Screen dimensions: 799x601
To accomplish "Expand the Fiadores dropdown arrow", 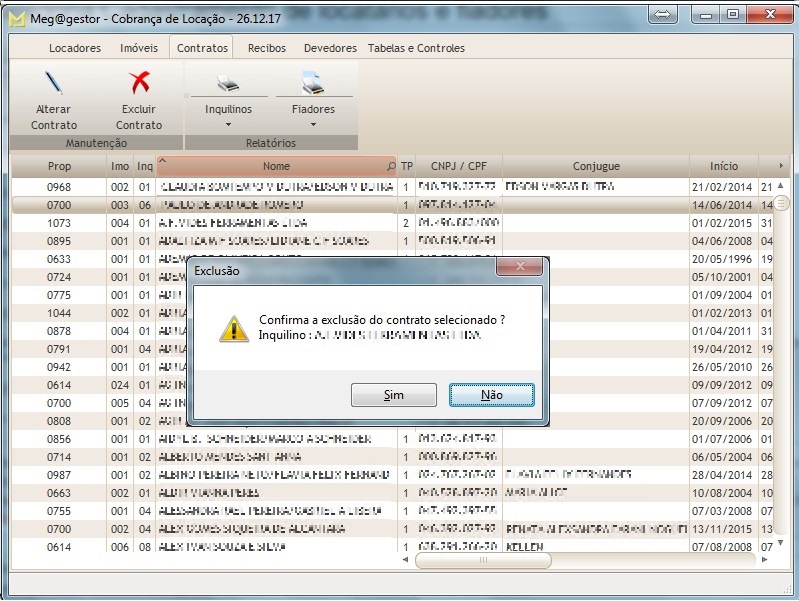I will (313, 124).
